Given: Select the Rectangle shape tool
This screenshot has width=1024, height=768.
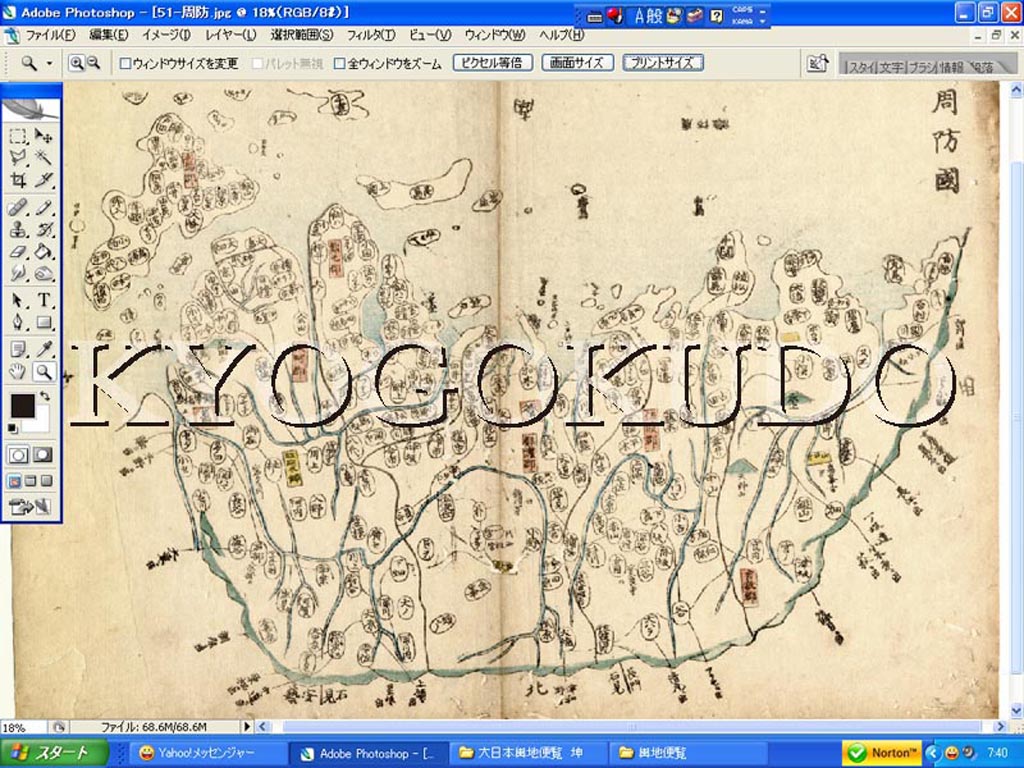Looking at the screenshot, I should coord(43,322).
